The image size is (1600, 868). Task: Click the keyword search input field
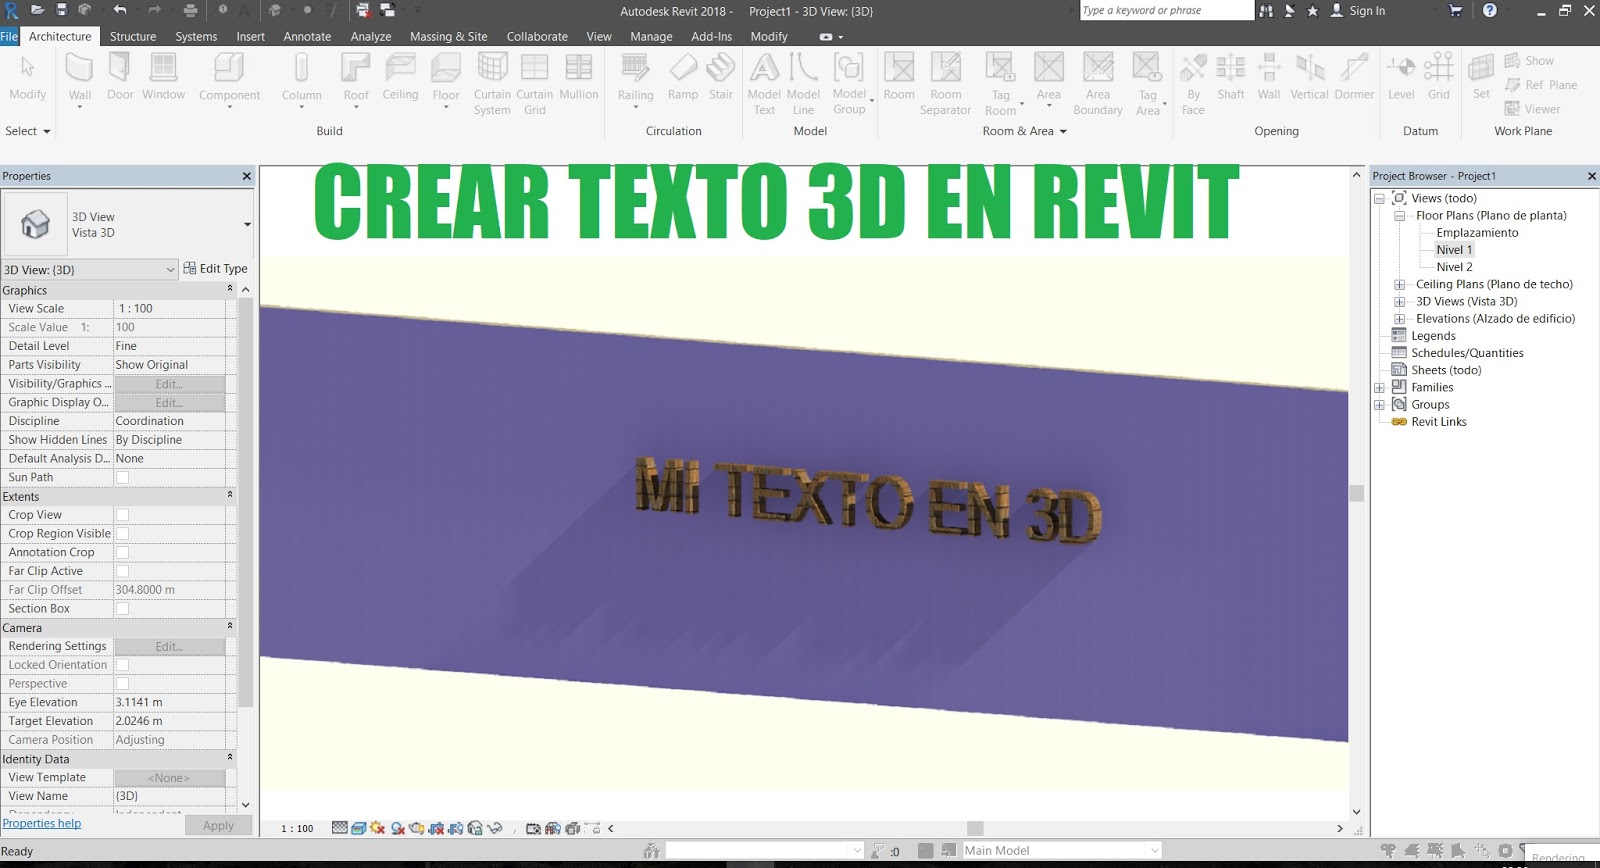[1166, 10]
